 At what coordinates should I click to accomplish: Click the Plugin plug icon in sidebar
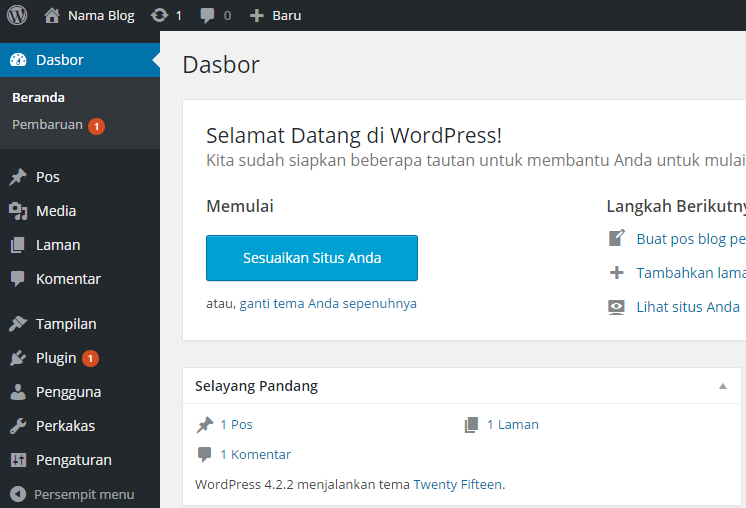(x=18, y=358)
